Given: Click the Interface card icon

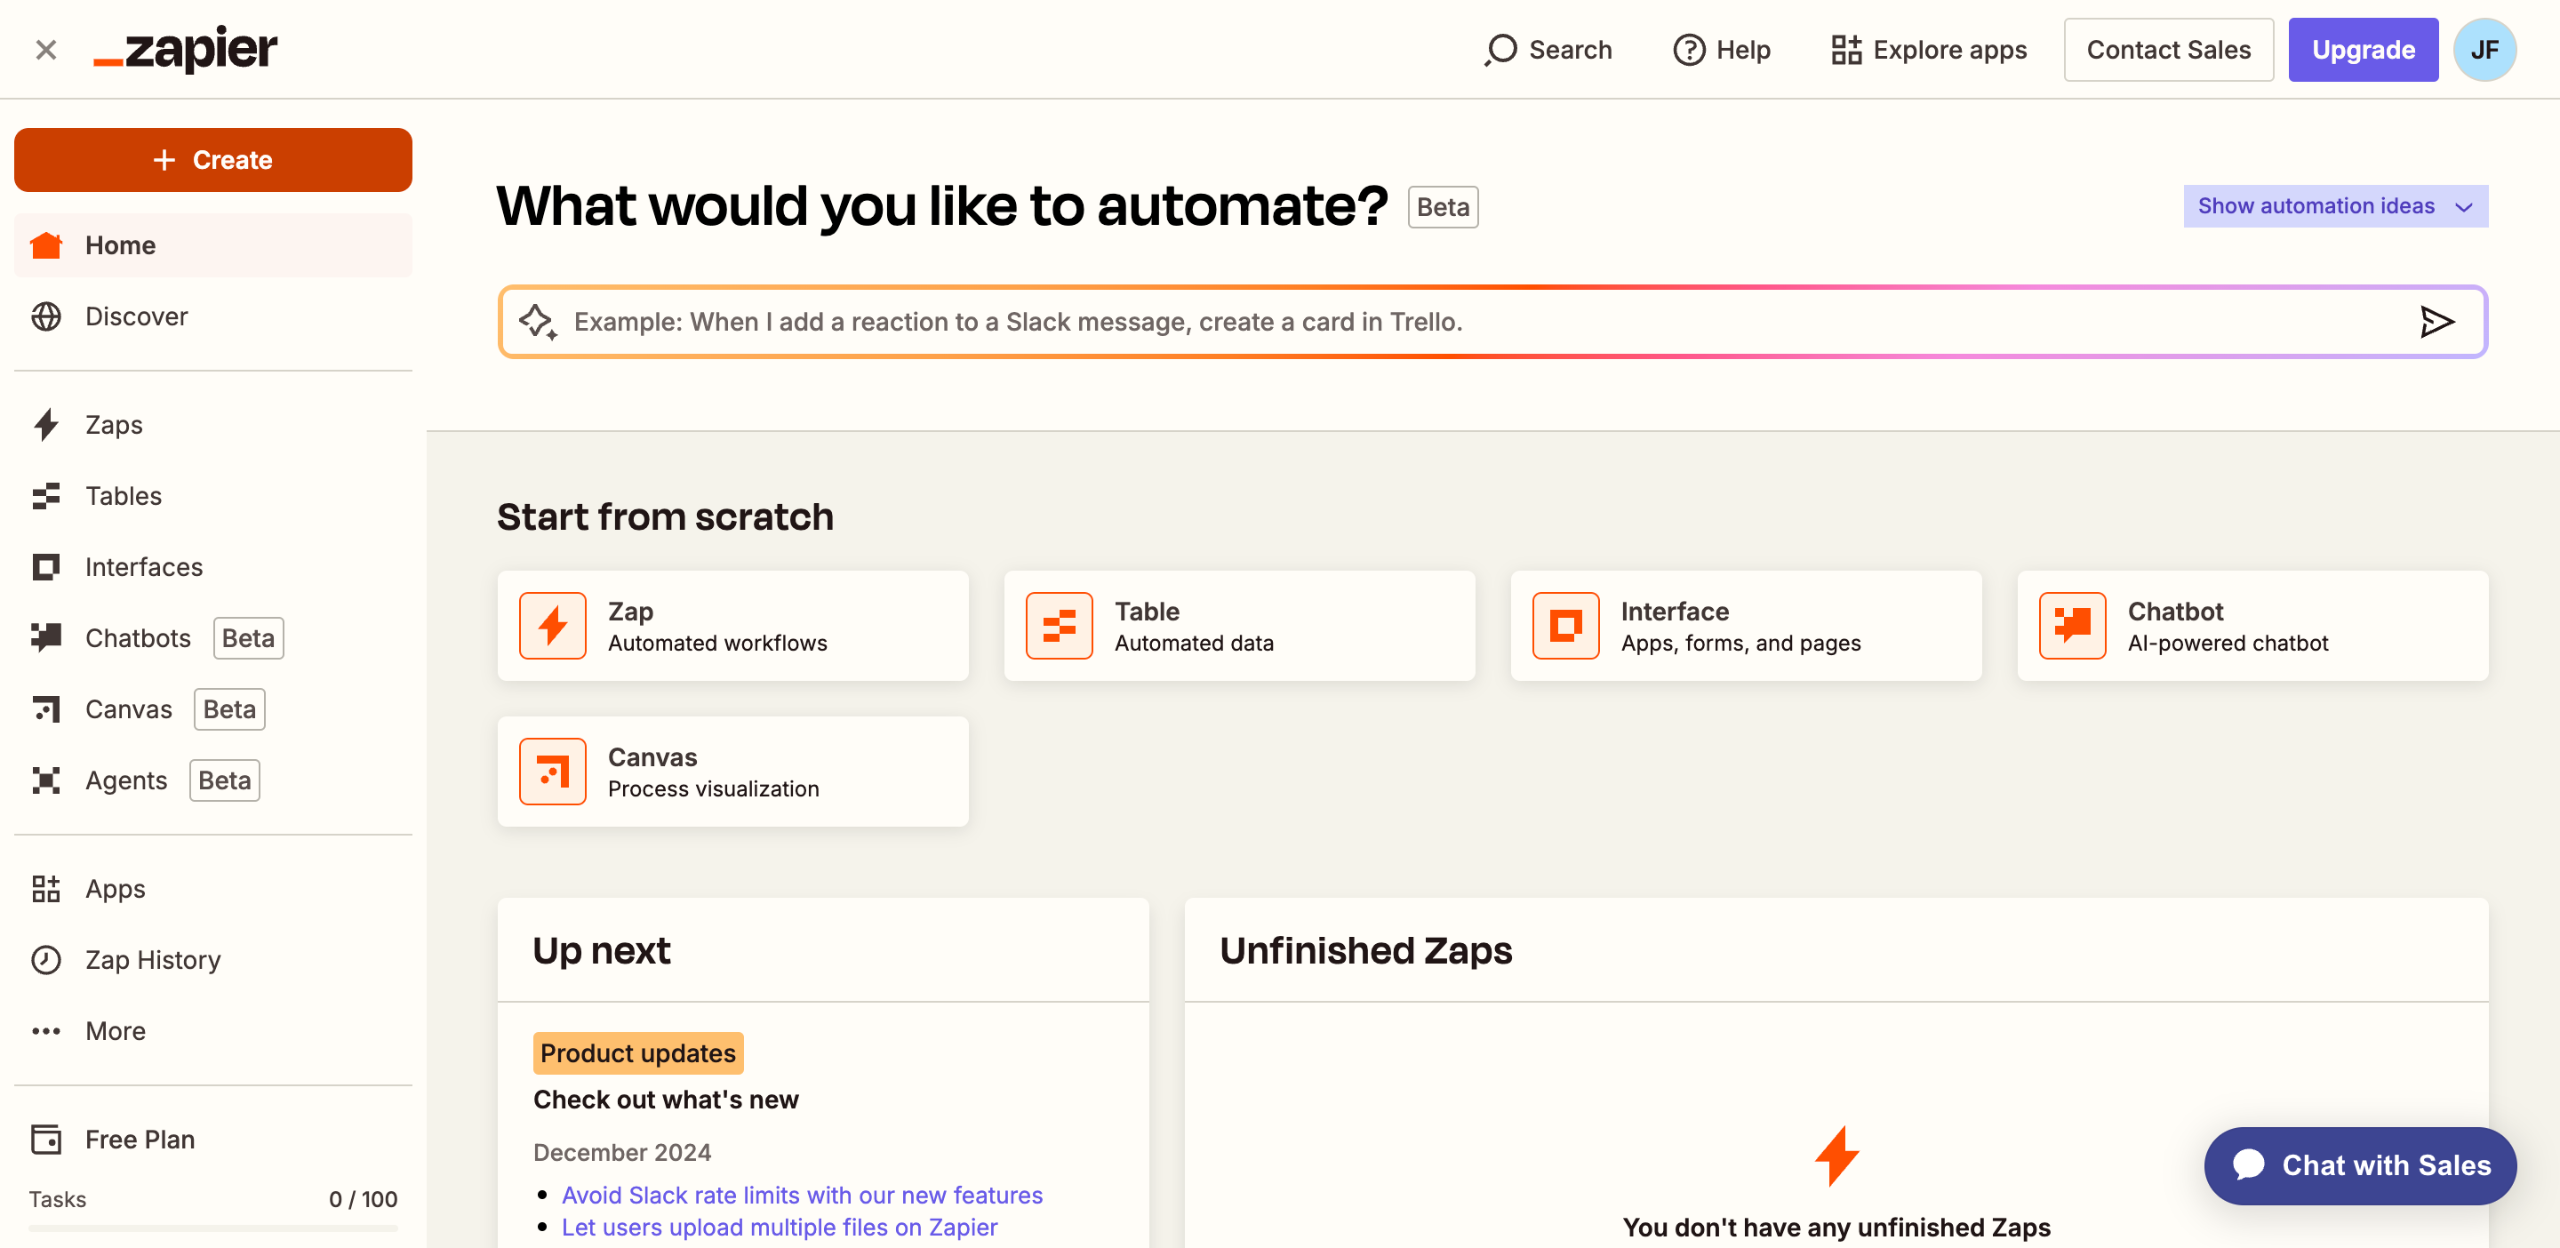Looking at the screenshot, I should pyautogui.click(x=1565, y=626).
